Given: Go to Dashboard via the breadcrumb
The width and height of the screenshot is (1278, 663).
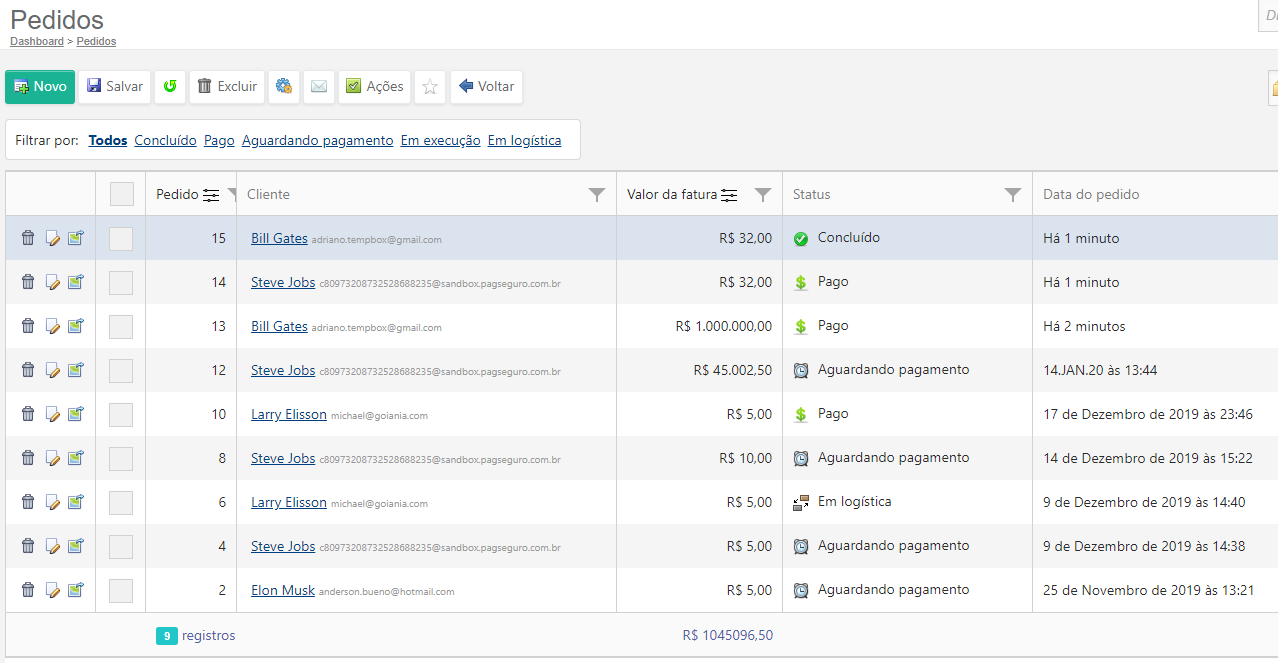Looking at the screenshot, I should click(37, 42).
